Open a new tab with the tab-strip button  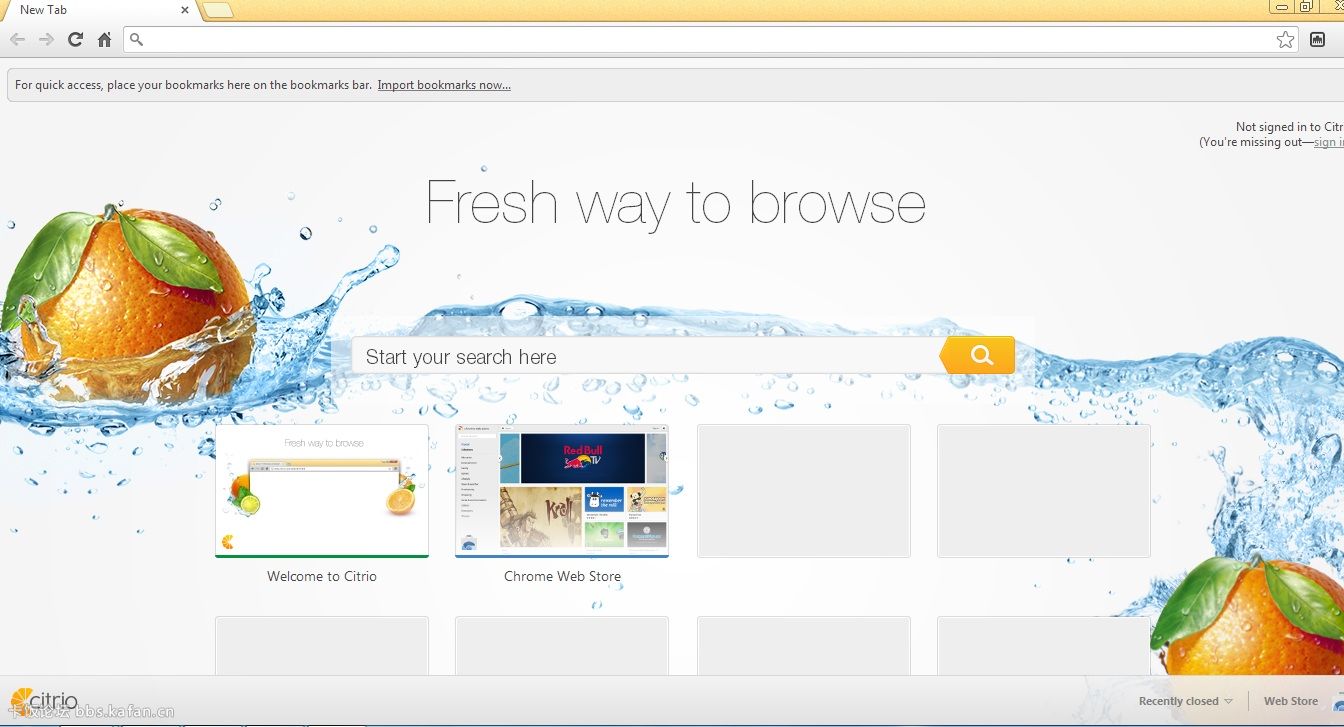pyautogui.click(x=218, y=10)
